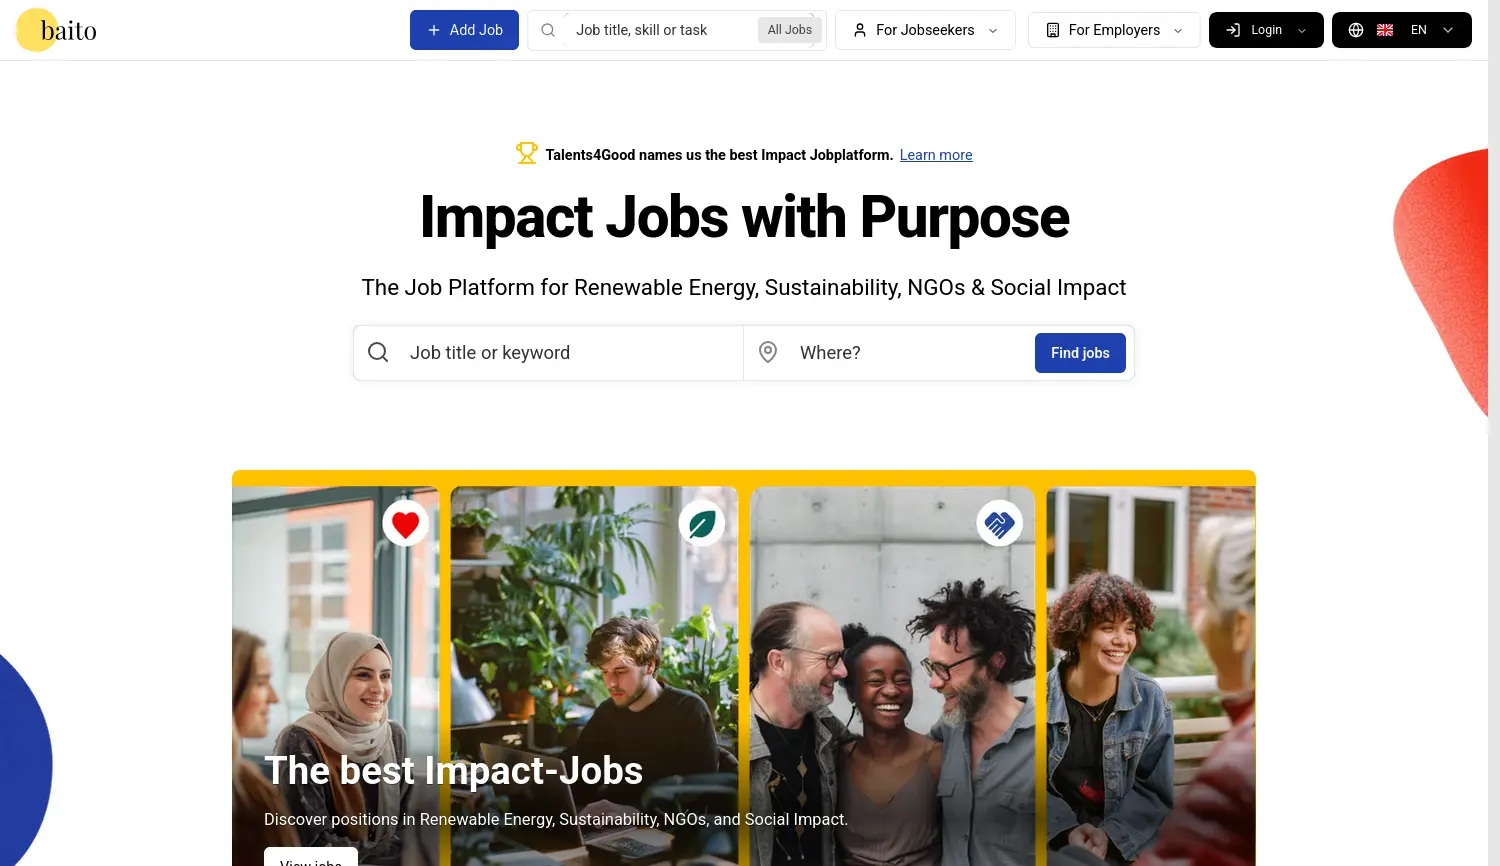Follow the Learn more link
The height and width of the screenshot is (866, 1500).
936,155
